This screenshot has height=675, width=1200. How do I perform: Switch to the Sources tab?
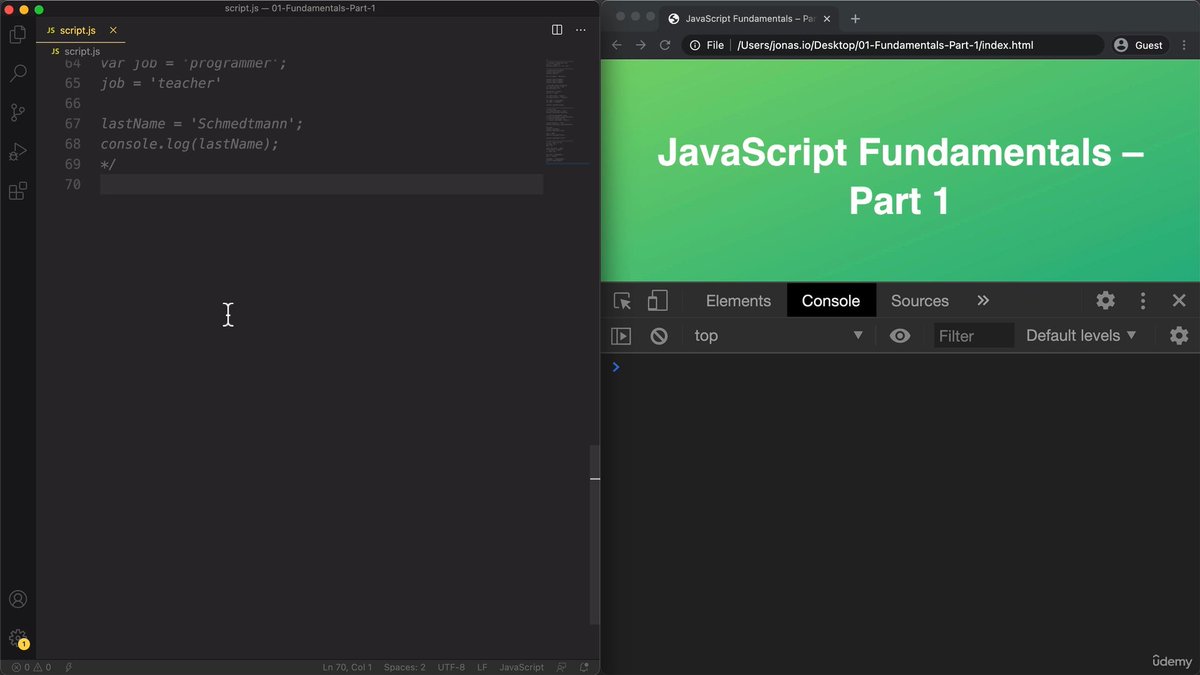tap(920, 301)
